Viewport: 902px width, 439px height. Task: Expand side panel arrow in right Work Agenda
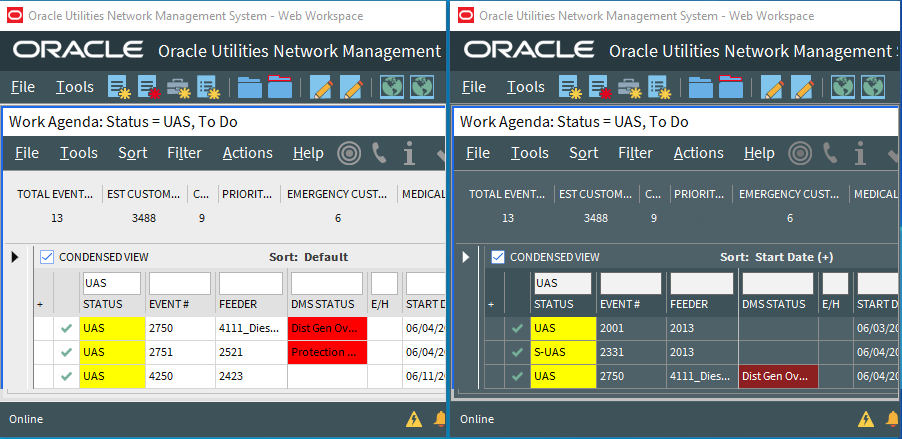click(467, 257)
